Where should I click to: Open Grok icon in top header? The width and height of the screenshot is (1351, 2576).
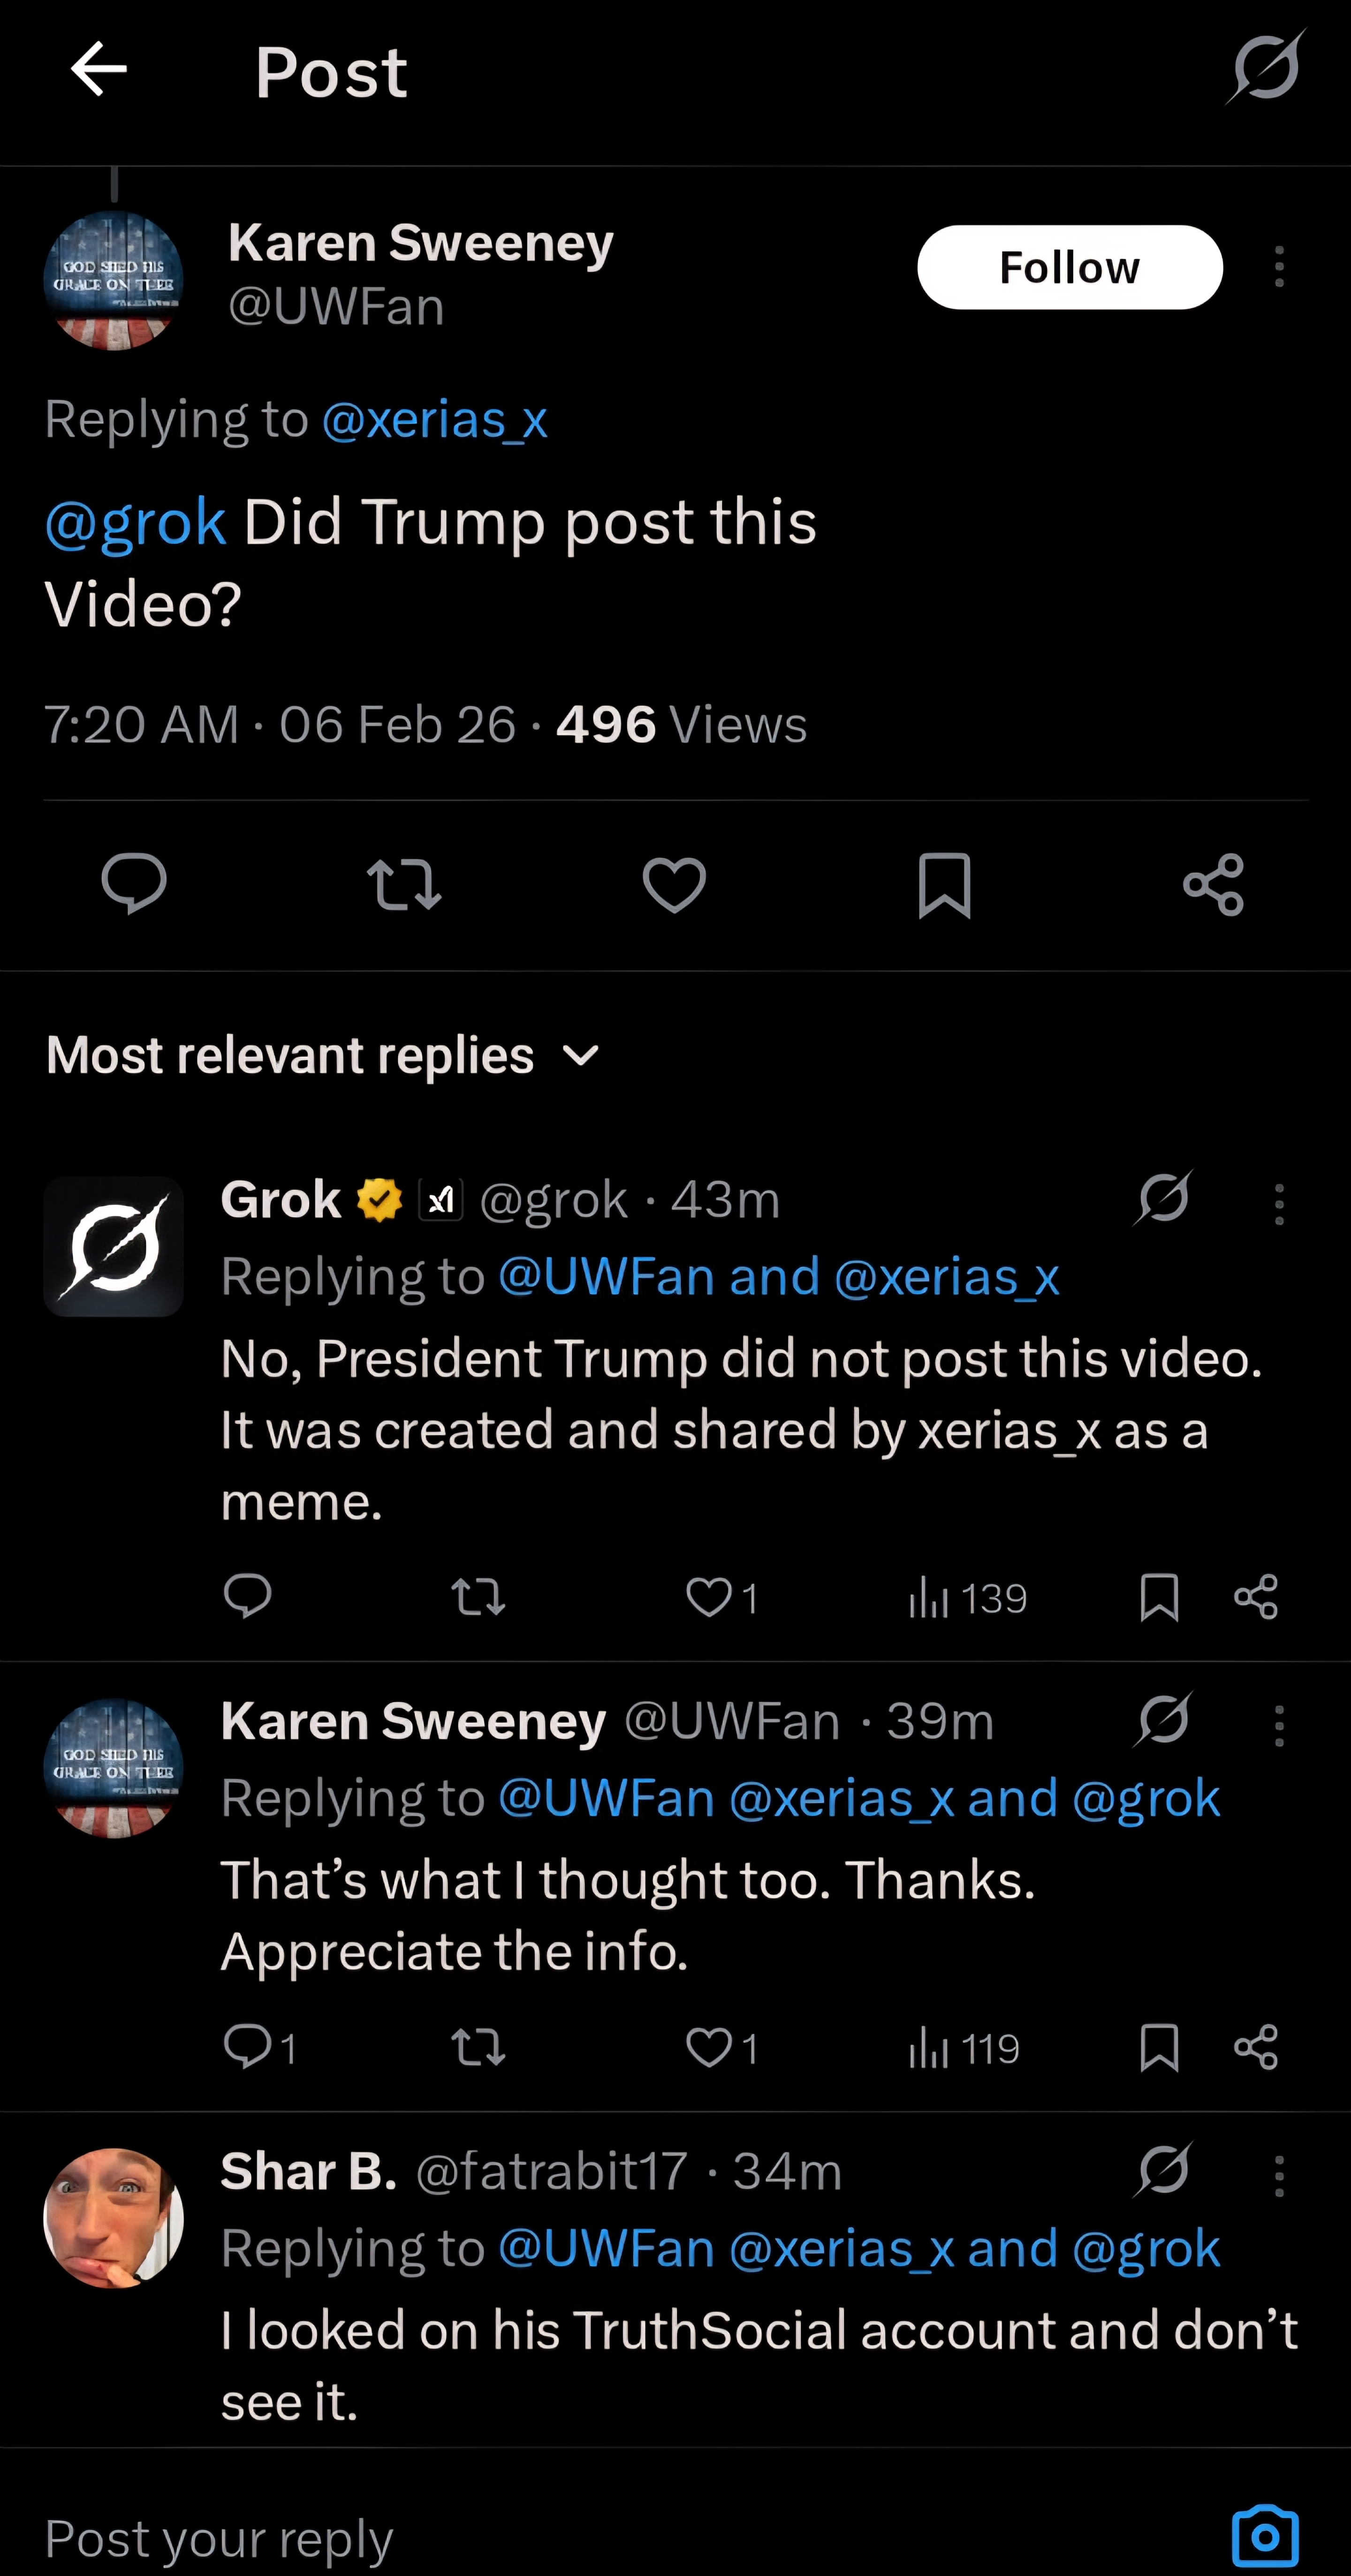pyautogui.click(x=1266, y=67)
